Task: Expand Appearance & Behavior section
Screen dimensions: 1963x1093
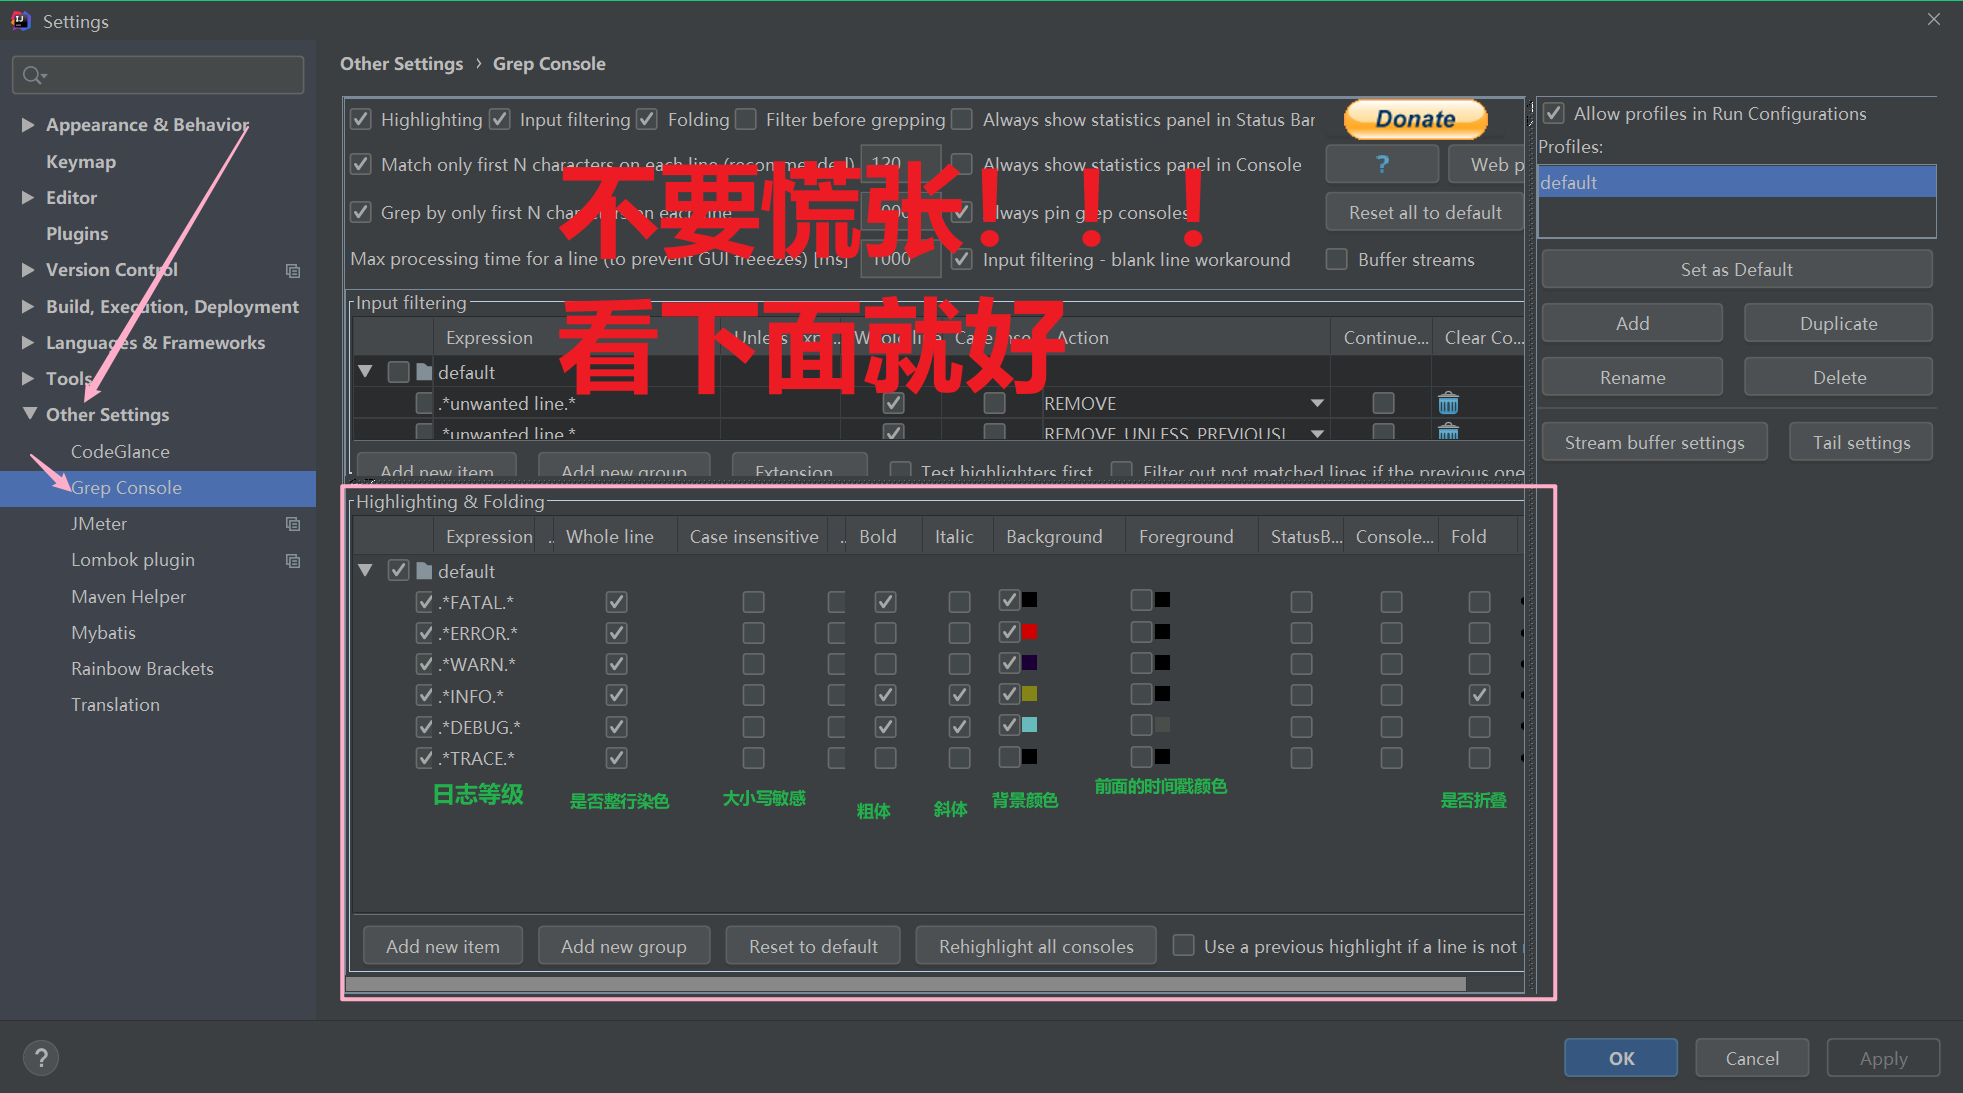Action: (x=28, y=125)
